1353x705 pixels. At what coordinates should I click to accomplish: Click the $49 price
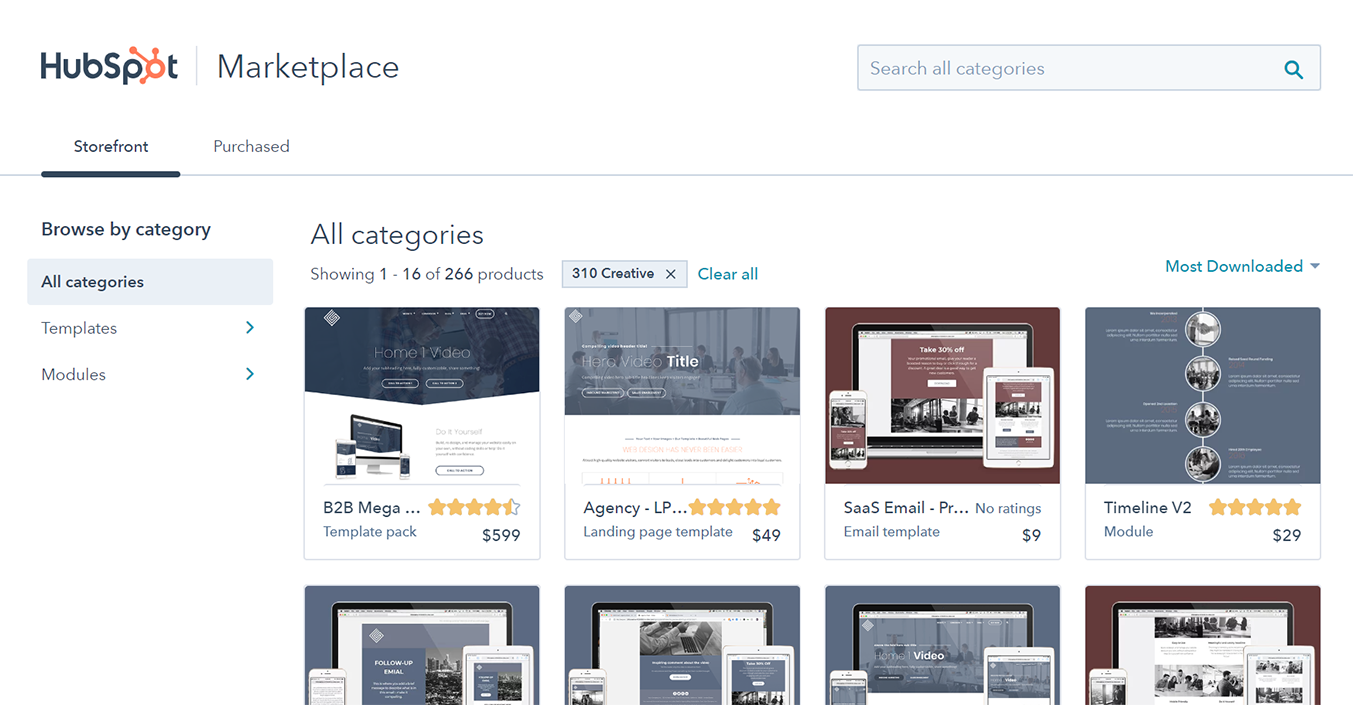[x=766, y=535]
